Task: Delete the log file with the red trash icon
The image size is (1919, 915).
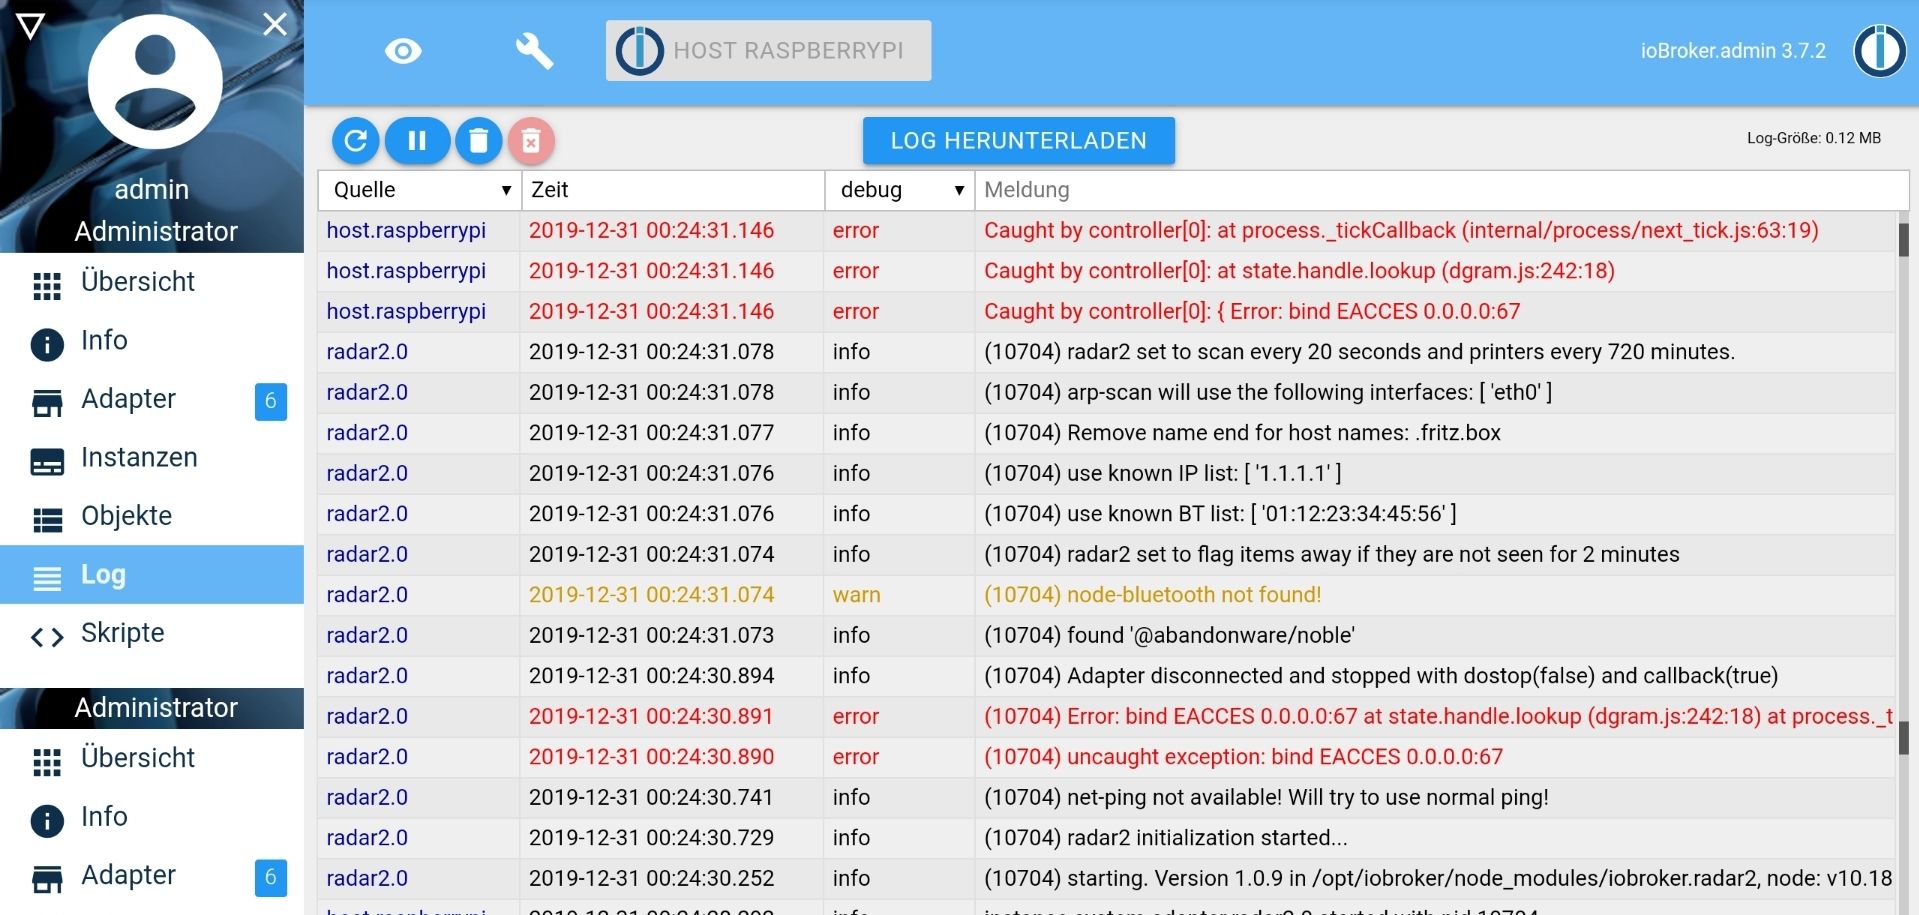Action: pos(531,141)
